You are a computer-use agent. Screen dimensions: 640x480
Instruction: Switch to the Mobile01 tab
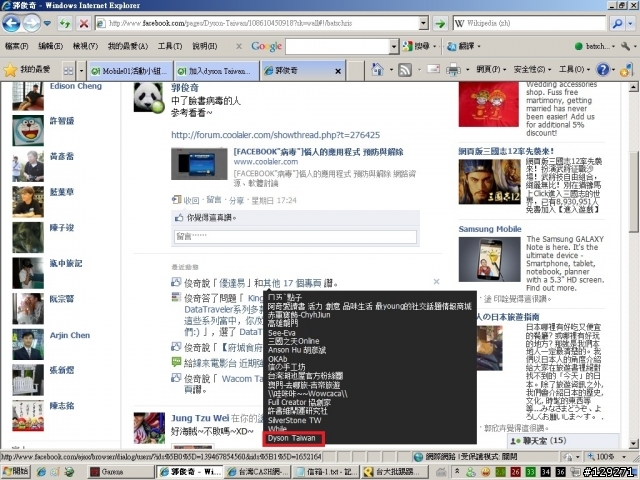(x=131, y=71)
